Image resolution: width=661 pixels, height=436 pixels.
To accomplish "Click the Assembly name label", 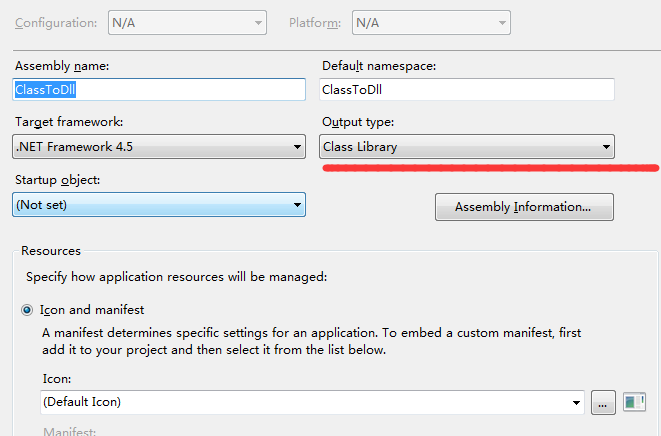I will (x=62, y=66).
